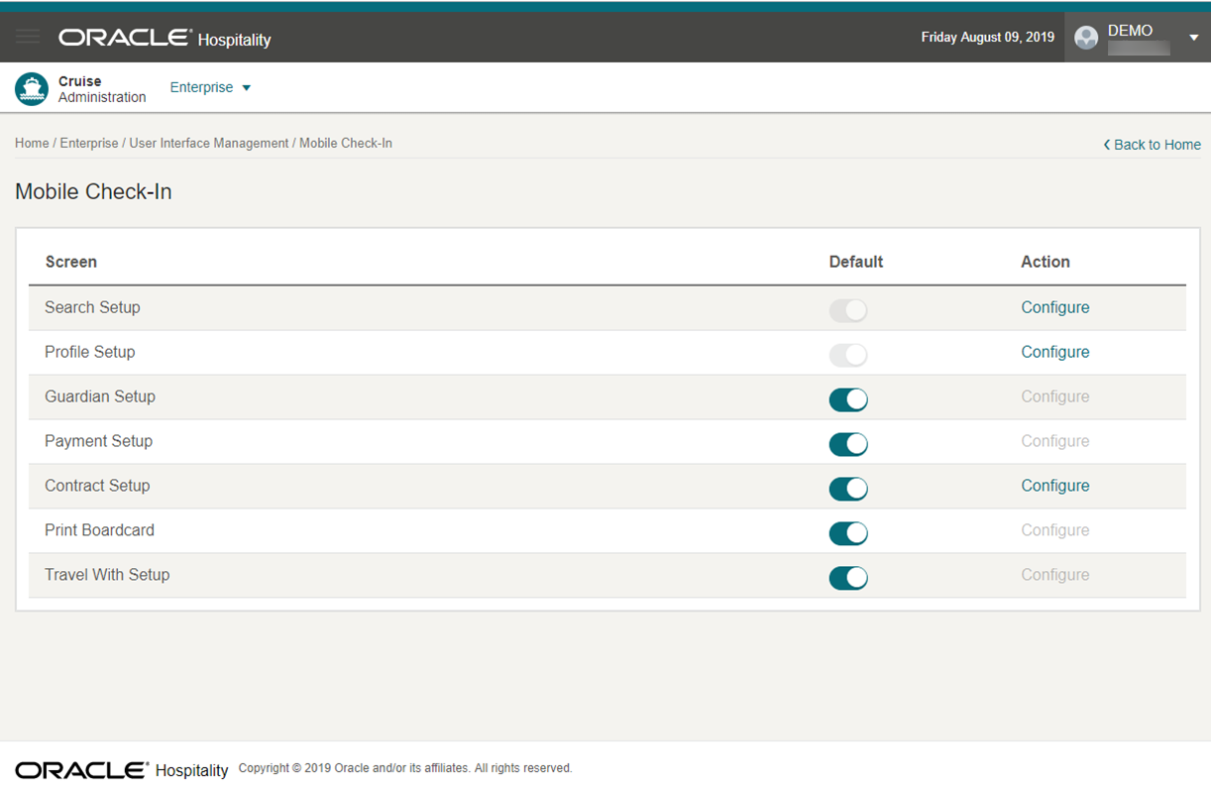Turn off the Print Boardcard switch
The height and width of the screenshot is (788, 1211).
(848, 532)
